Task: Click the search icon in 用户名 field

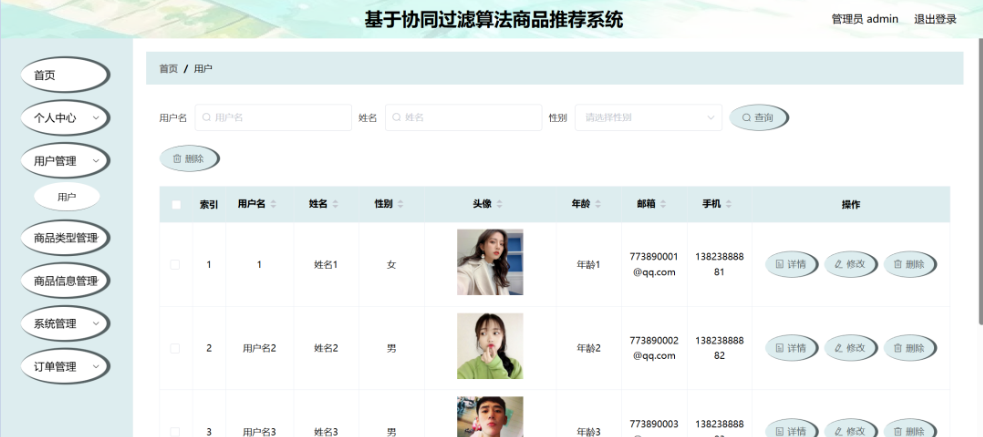Action: pos(206,117)
